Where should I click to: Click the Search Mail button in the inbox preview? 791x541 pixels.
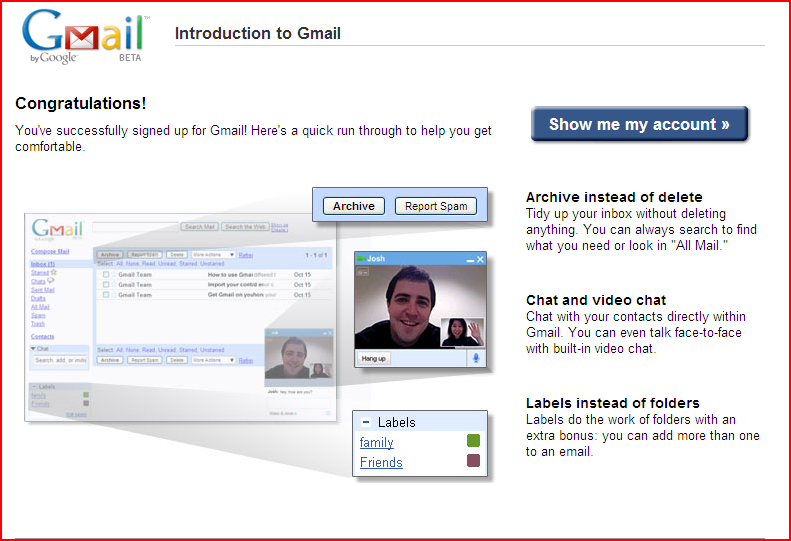pos(199,227)
